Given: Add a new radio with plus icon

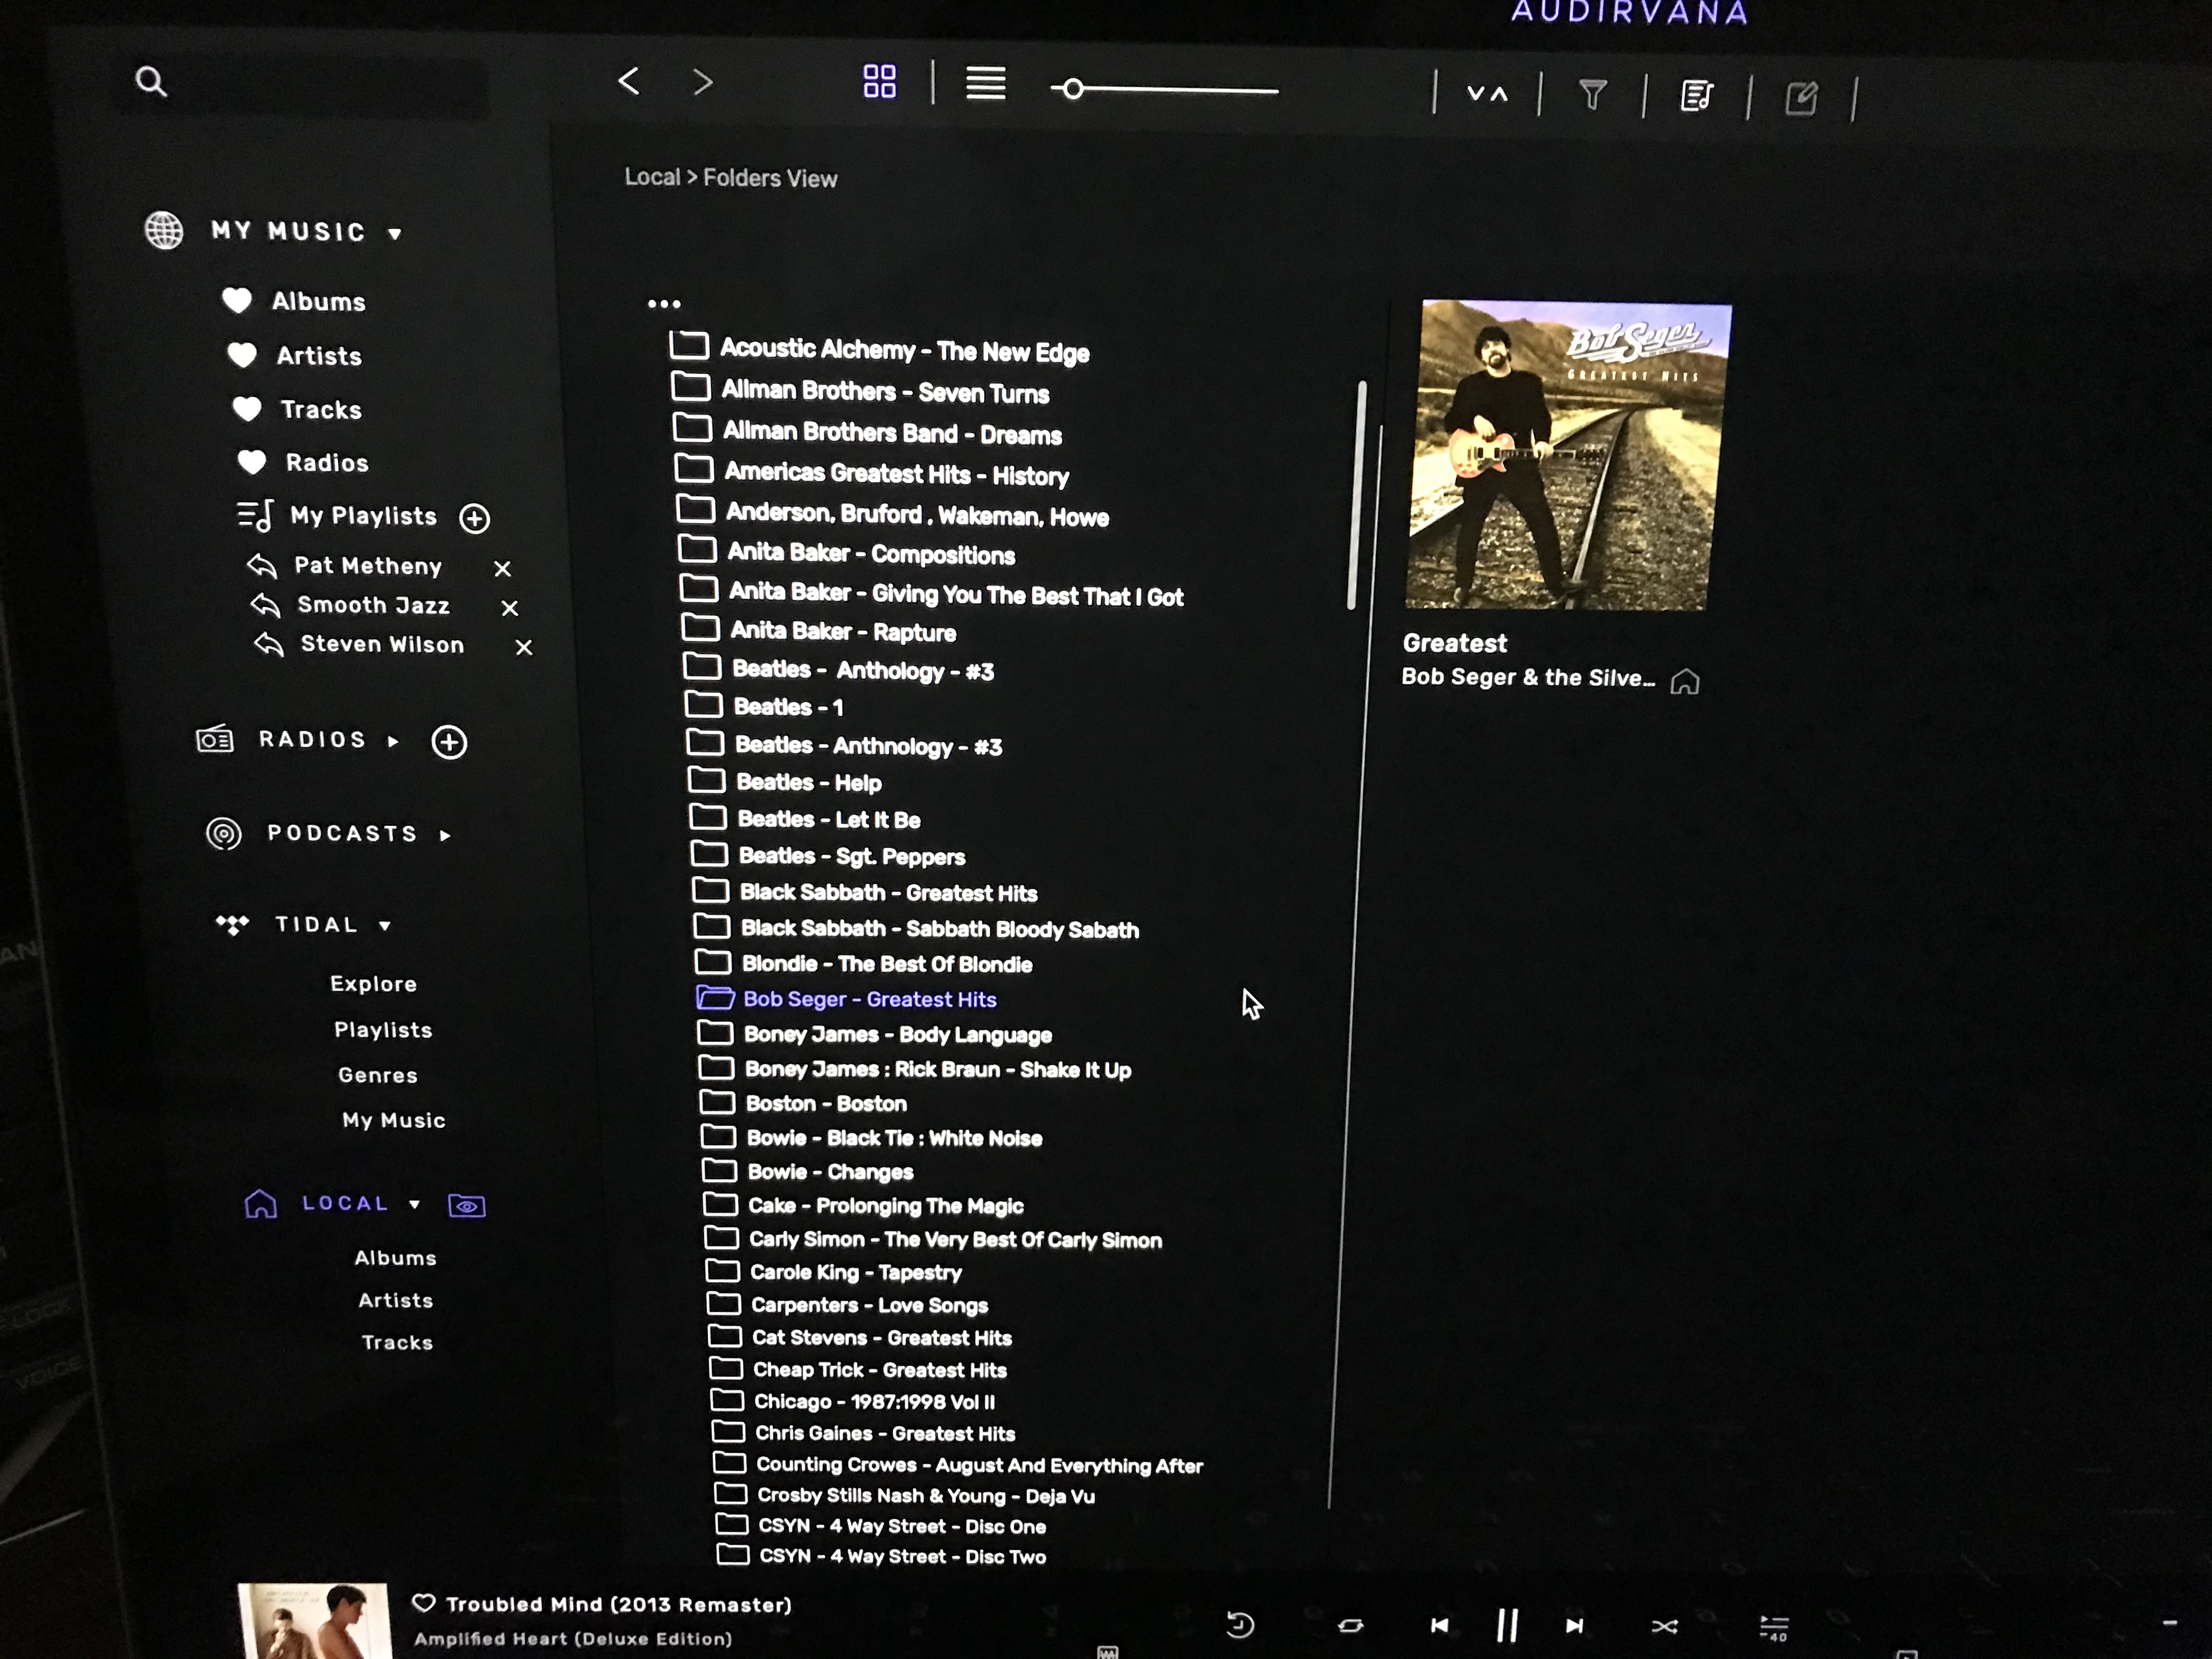Looking at the screenshot, I should 449,742.
